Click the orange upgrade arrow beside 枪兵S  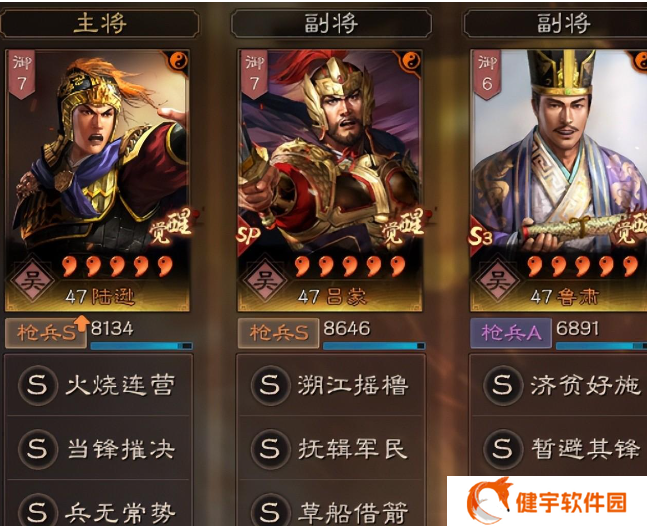coord(82,323)
